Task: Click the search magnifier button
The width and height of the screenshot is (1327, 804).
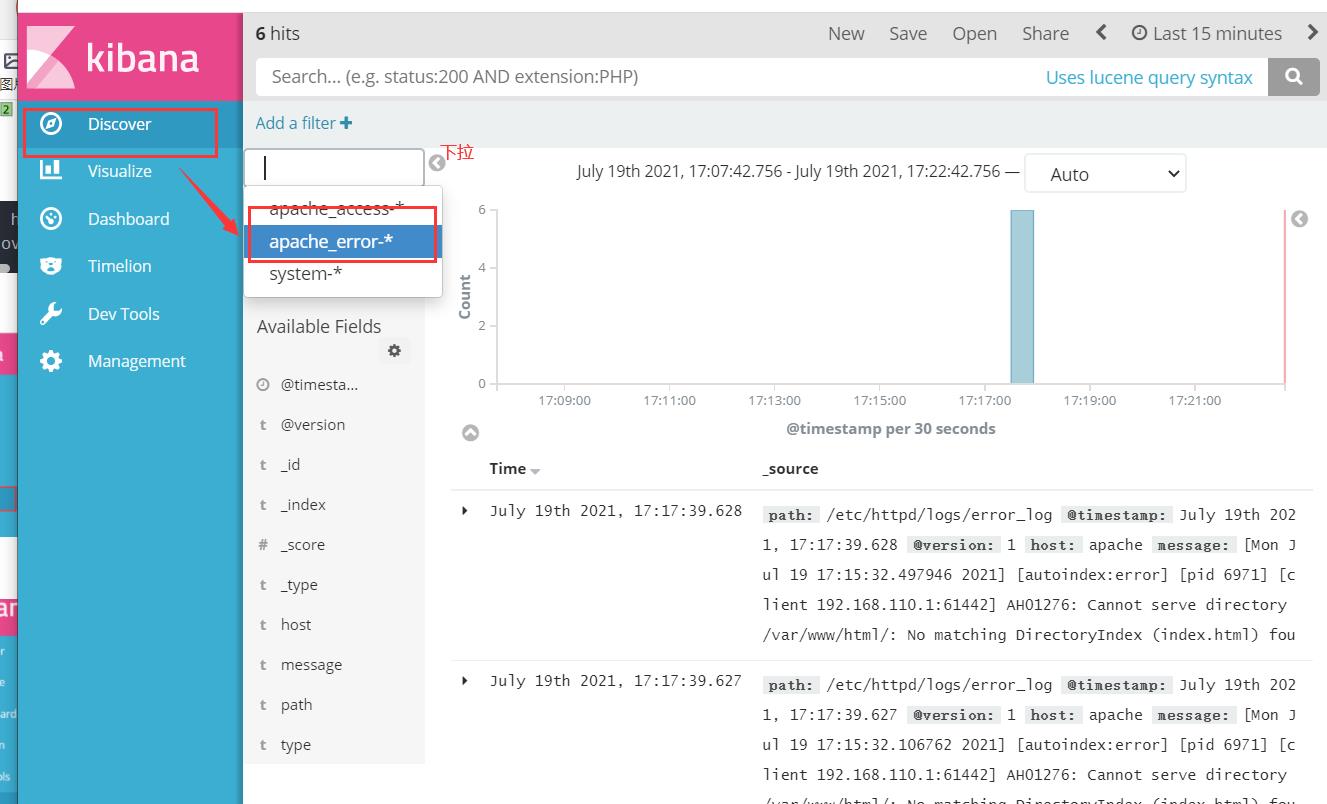Action: (x=1294, y=76)
